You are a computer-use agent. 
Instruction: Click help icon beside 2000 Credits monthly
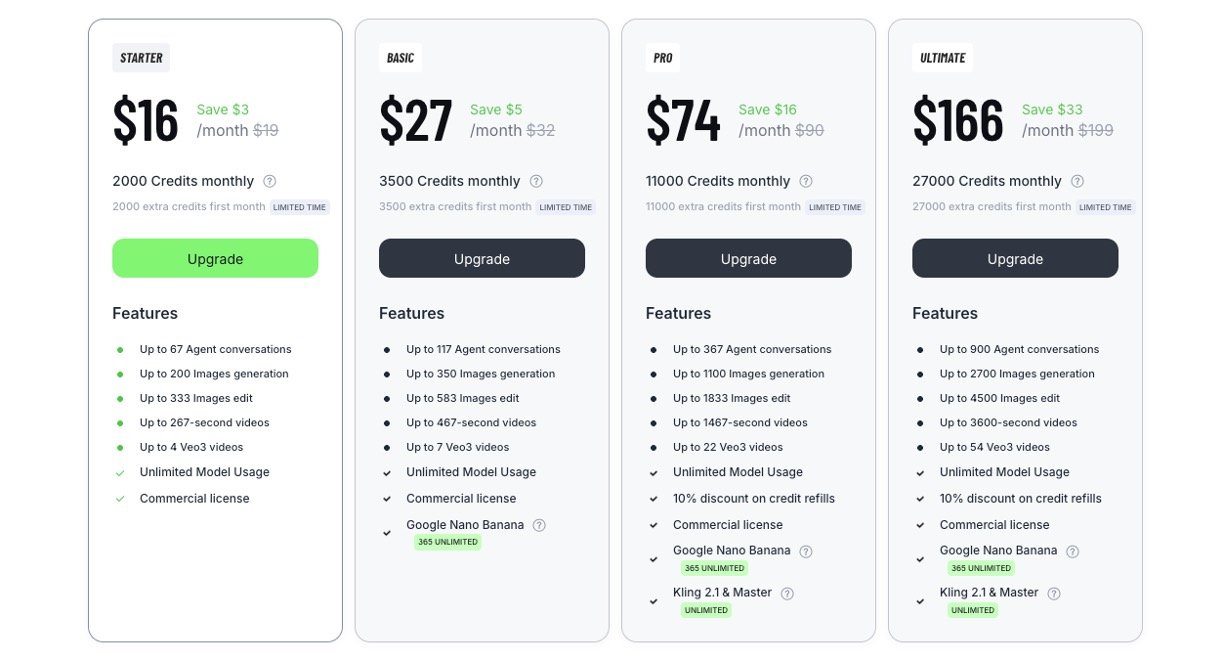270,181
